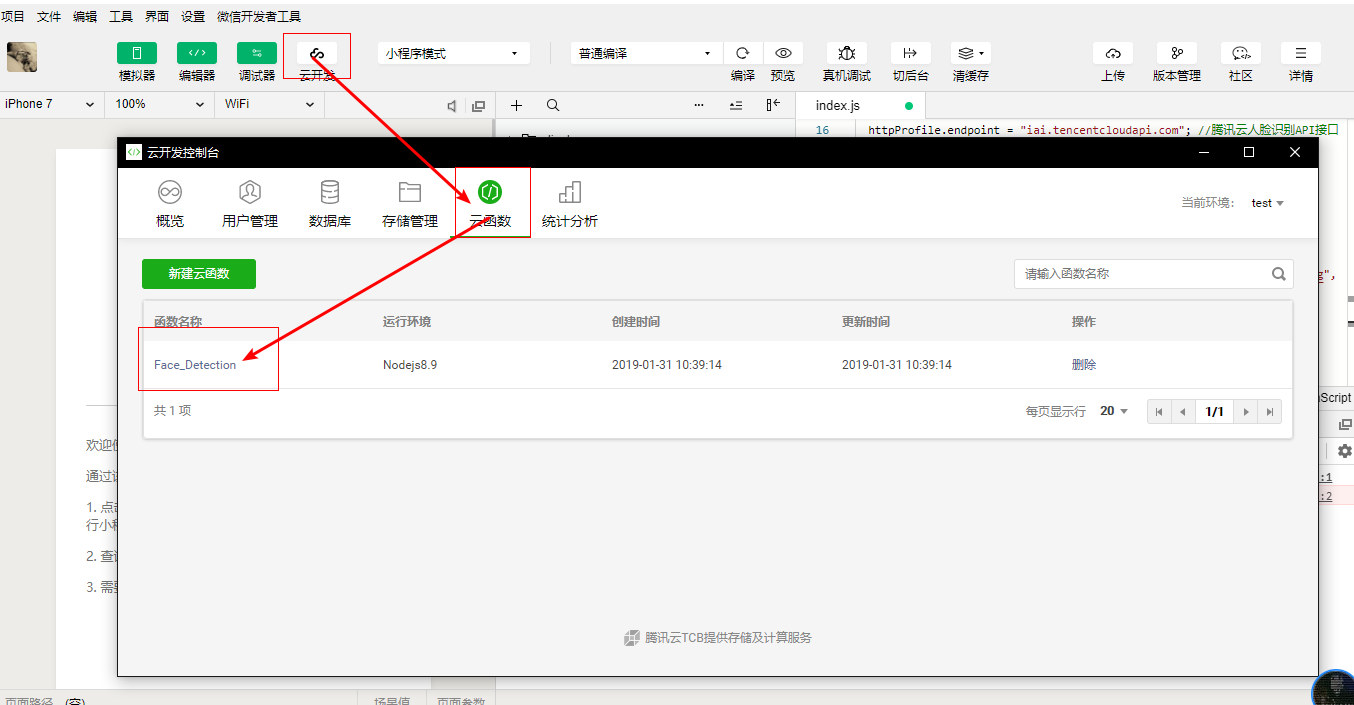Image resolution: width=1354 pixels, height=705 pixels.
Task: Click the 上传 upload icon
Action: point(1112,53)
